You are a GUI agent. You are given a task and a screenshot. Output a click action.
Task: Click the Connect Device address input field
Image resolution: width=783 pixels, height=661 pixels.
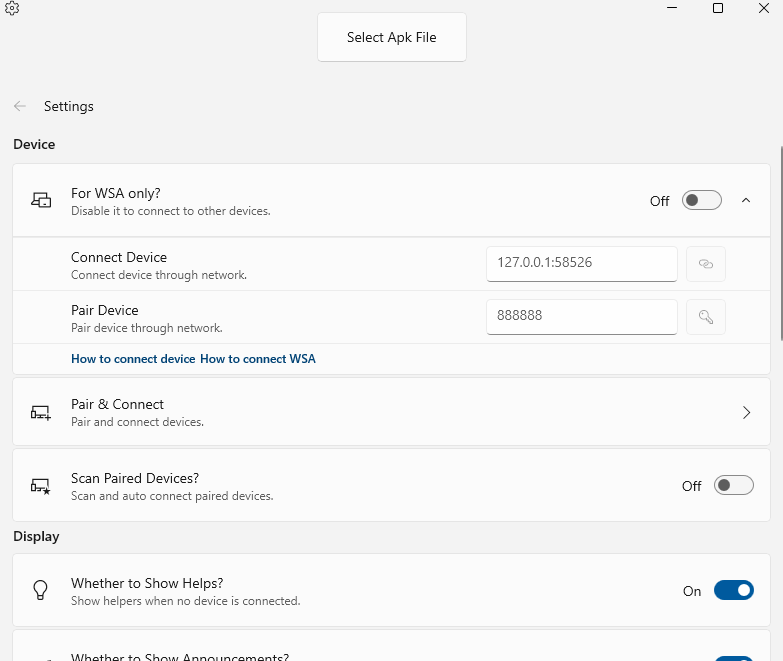pyautogui.click(x=581, y=264)
